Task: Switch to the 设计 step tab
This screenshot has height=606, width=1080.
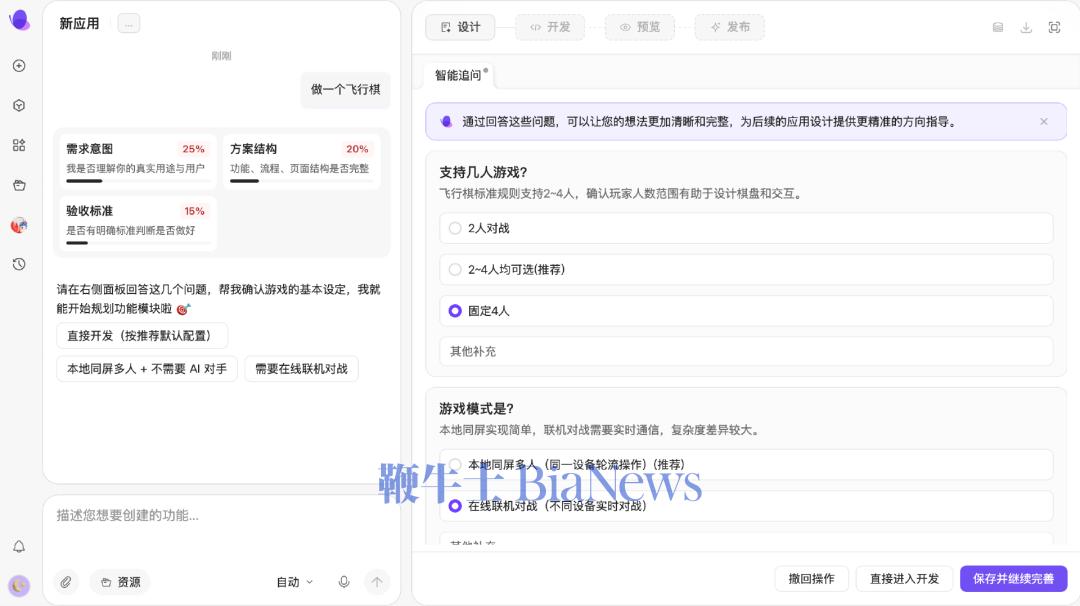Action: point(460,28)
